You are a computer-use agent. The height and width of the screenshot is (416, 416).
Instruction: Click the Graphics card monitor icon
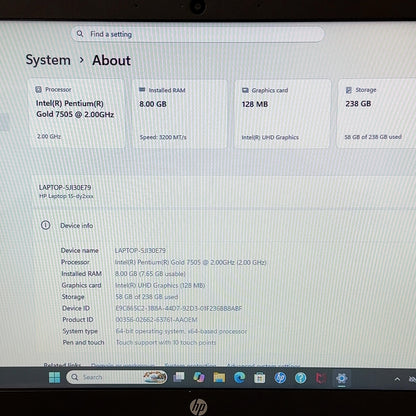click(x=245, y=90)
